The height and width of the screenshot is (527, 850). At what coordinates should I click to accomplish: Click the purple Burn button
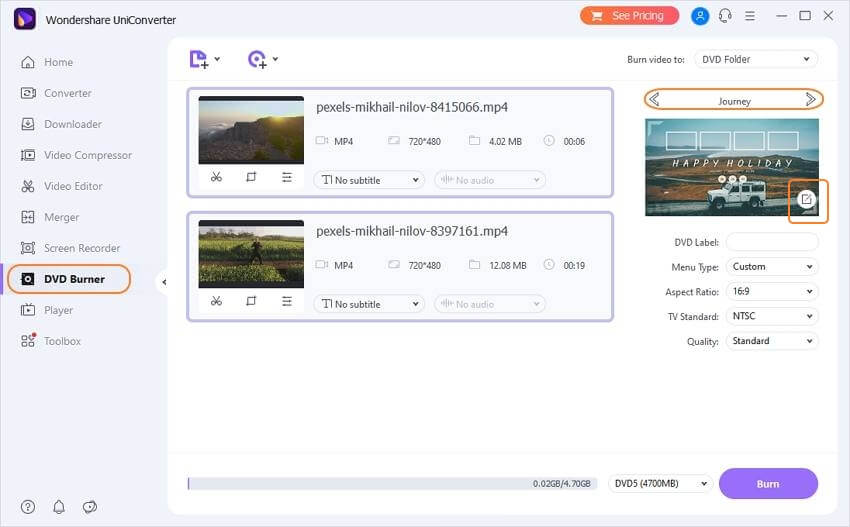pos(768,484)
